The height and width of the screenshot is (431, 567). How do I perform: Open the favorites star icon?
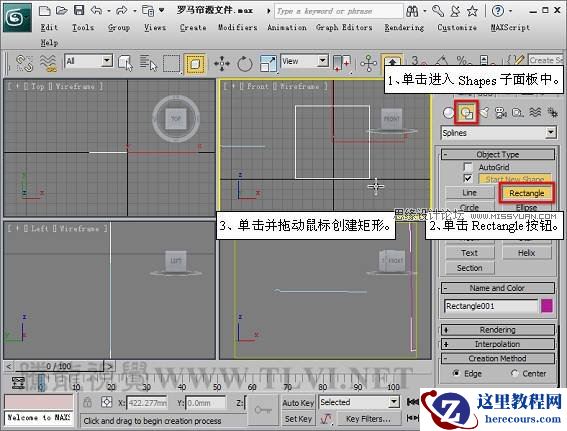(472, 11)
